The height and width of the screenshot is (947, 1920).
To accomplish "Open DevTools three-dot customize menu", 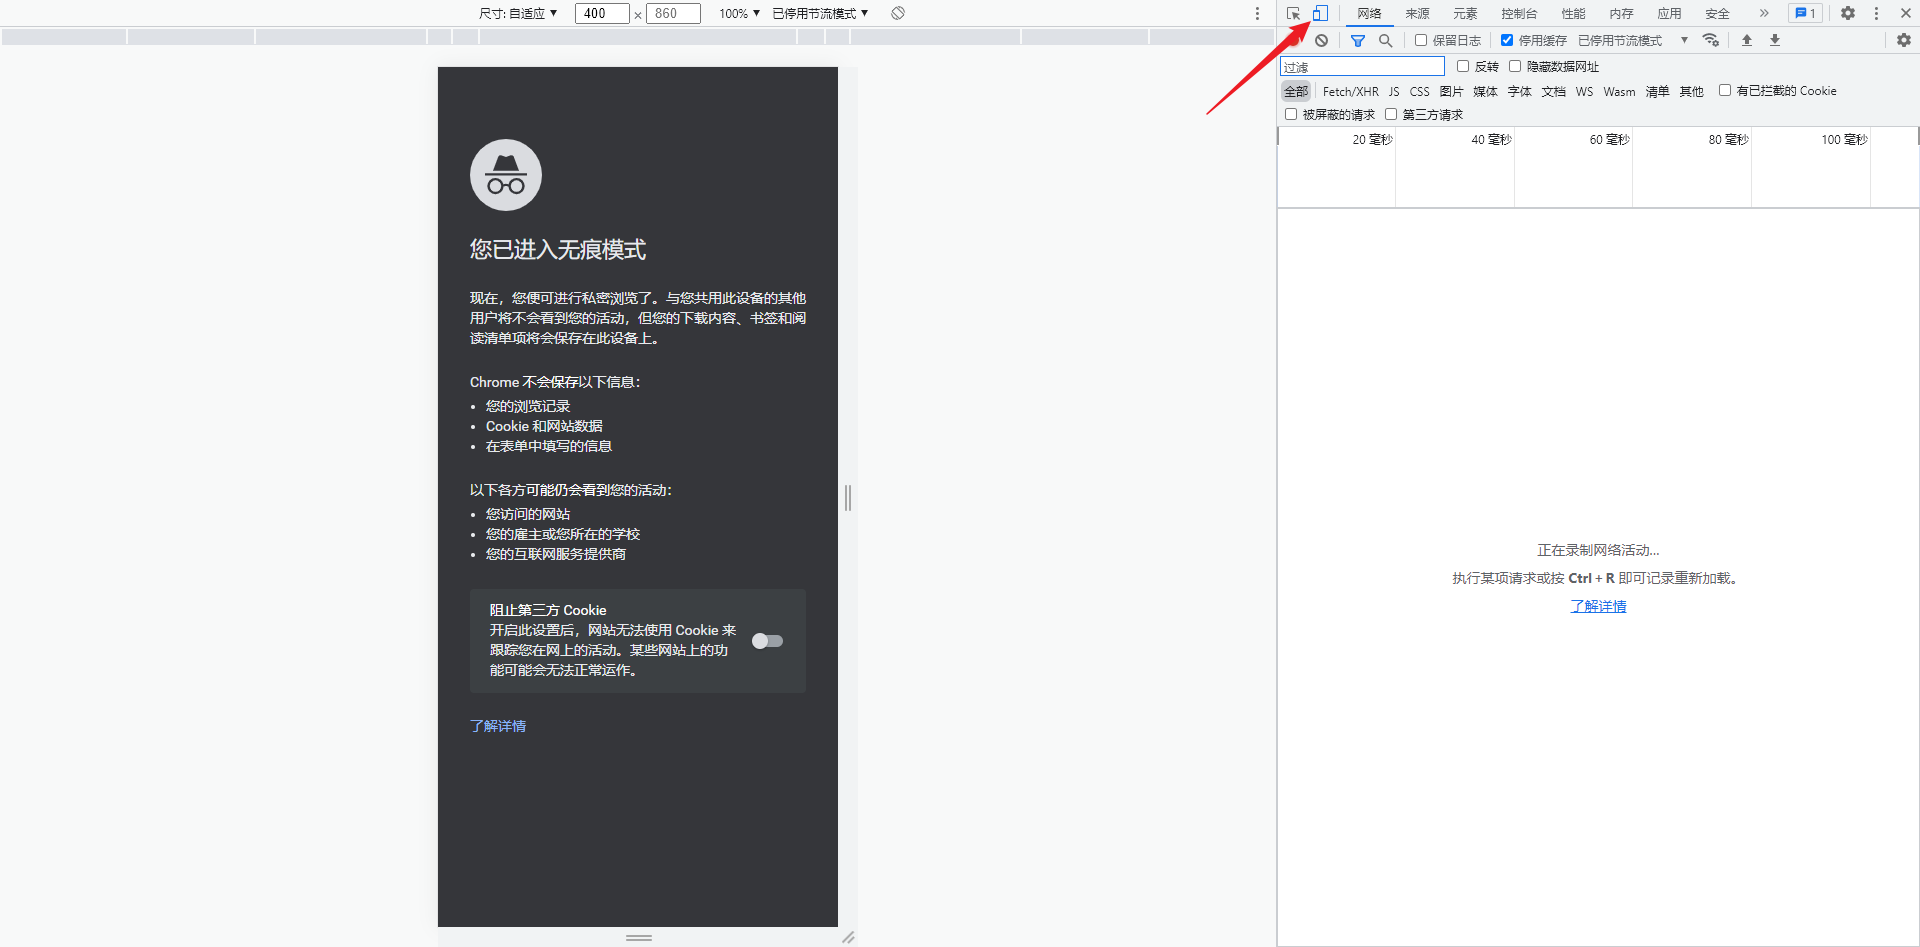I will [1876, 13].
